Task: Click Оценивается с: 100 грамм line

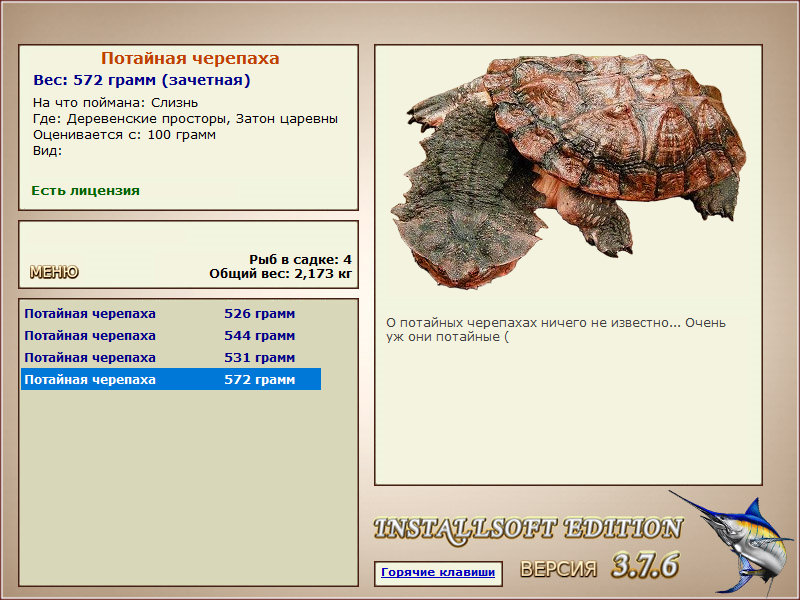Action: (124, 135)
